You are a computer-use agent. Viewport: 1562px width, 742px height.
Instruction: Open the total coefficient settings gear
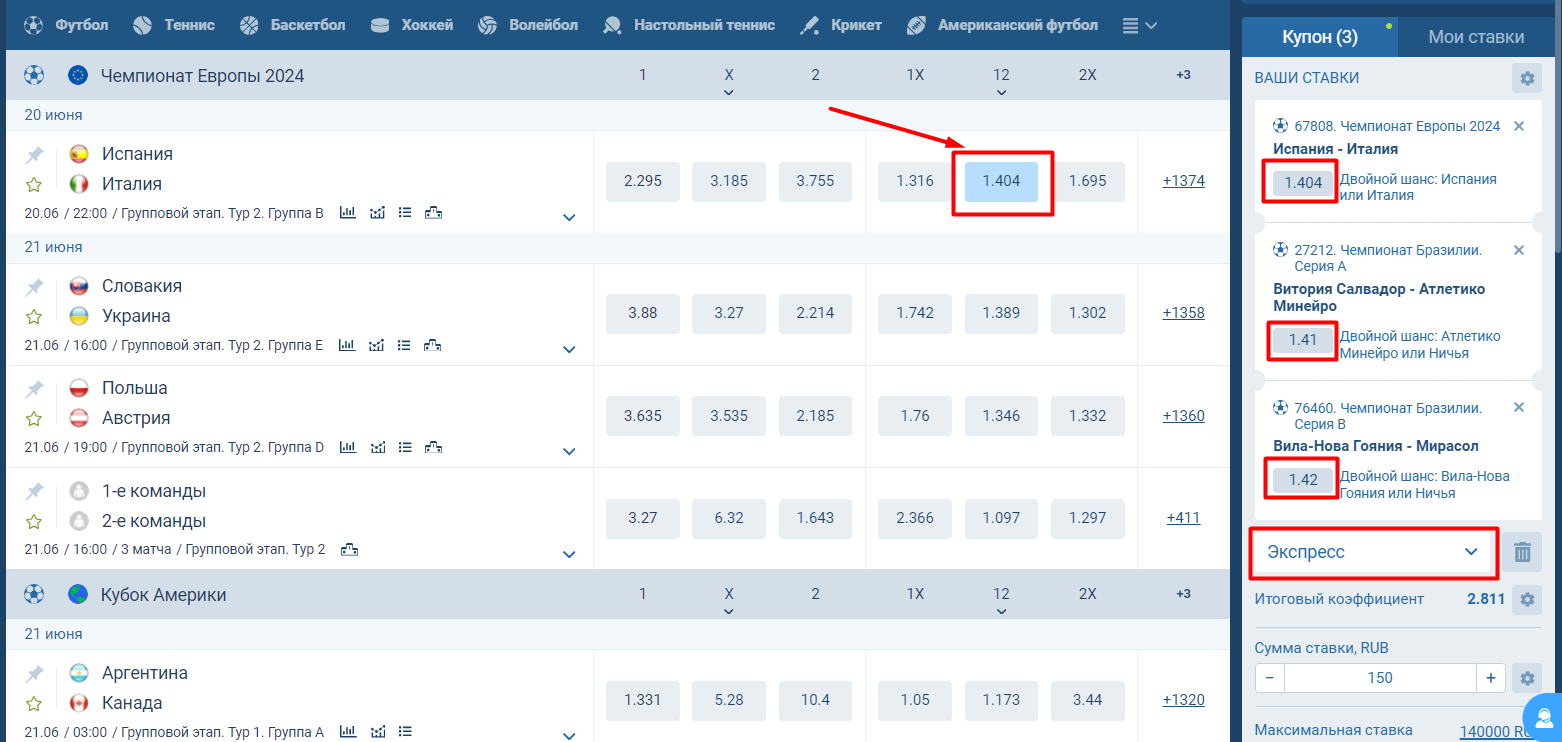1526,600
